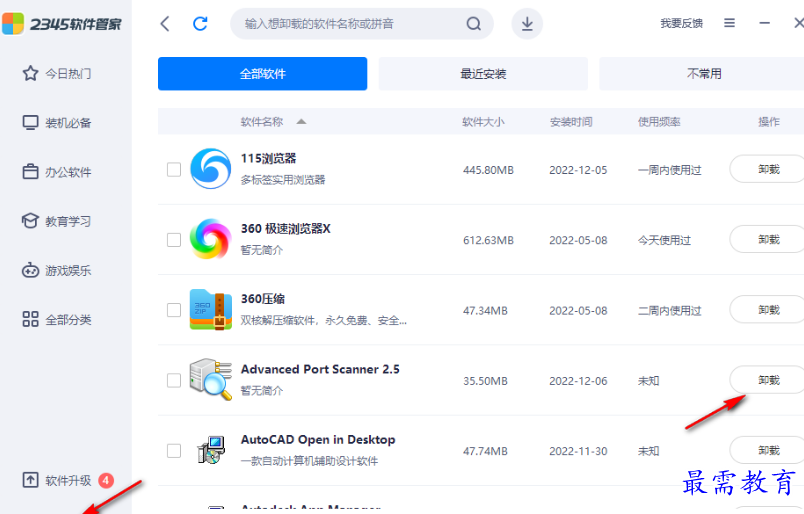Click the 360压缩 app icon

[210, 309]
